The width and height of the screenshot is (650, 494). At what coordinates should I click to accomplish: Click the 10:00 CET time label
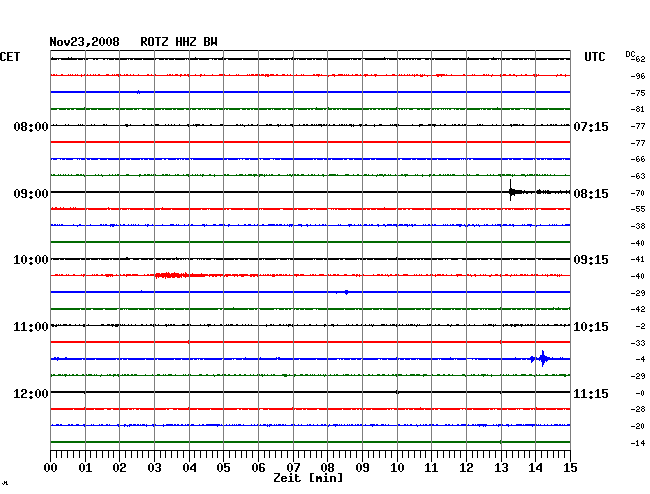pyautogui.click(x=31, y=260)
